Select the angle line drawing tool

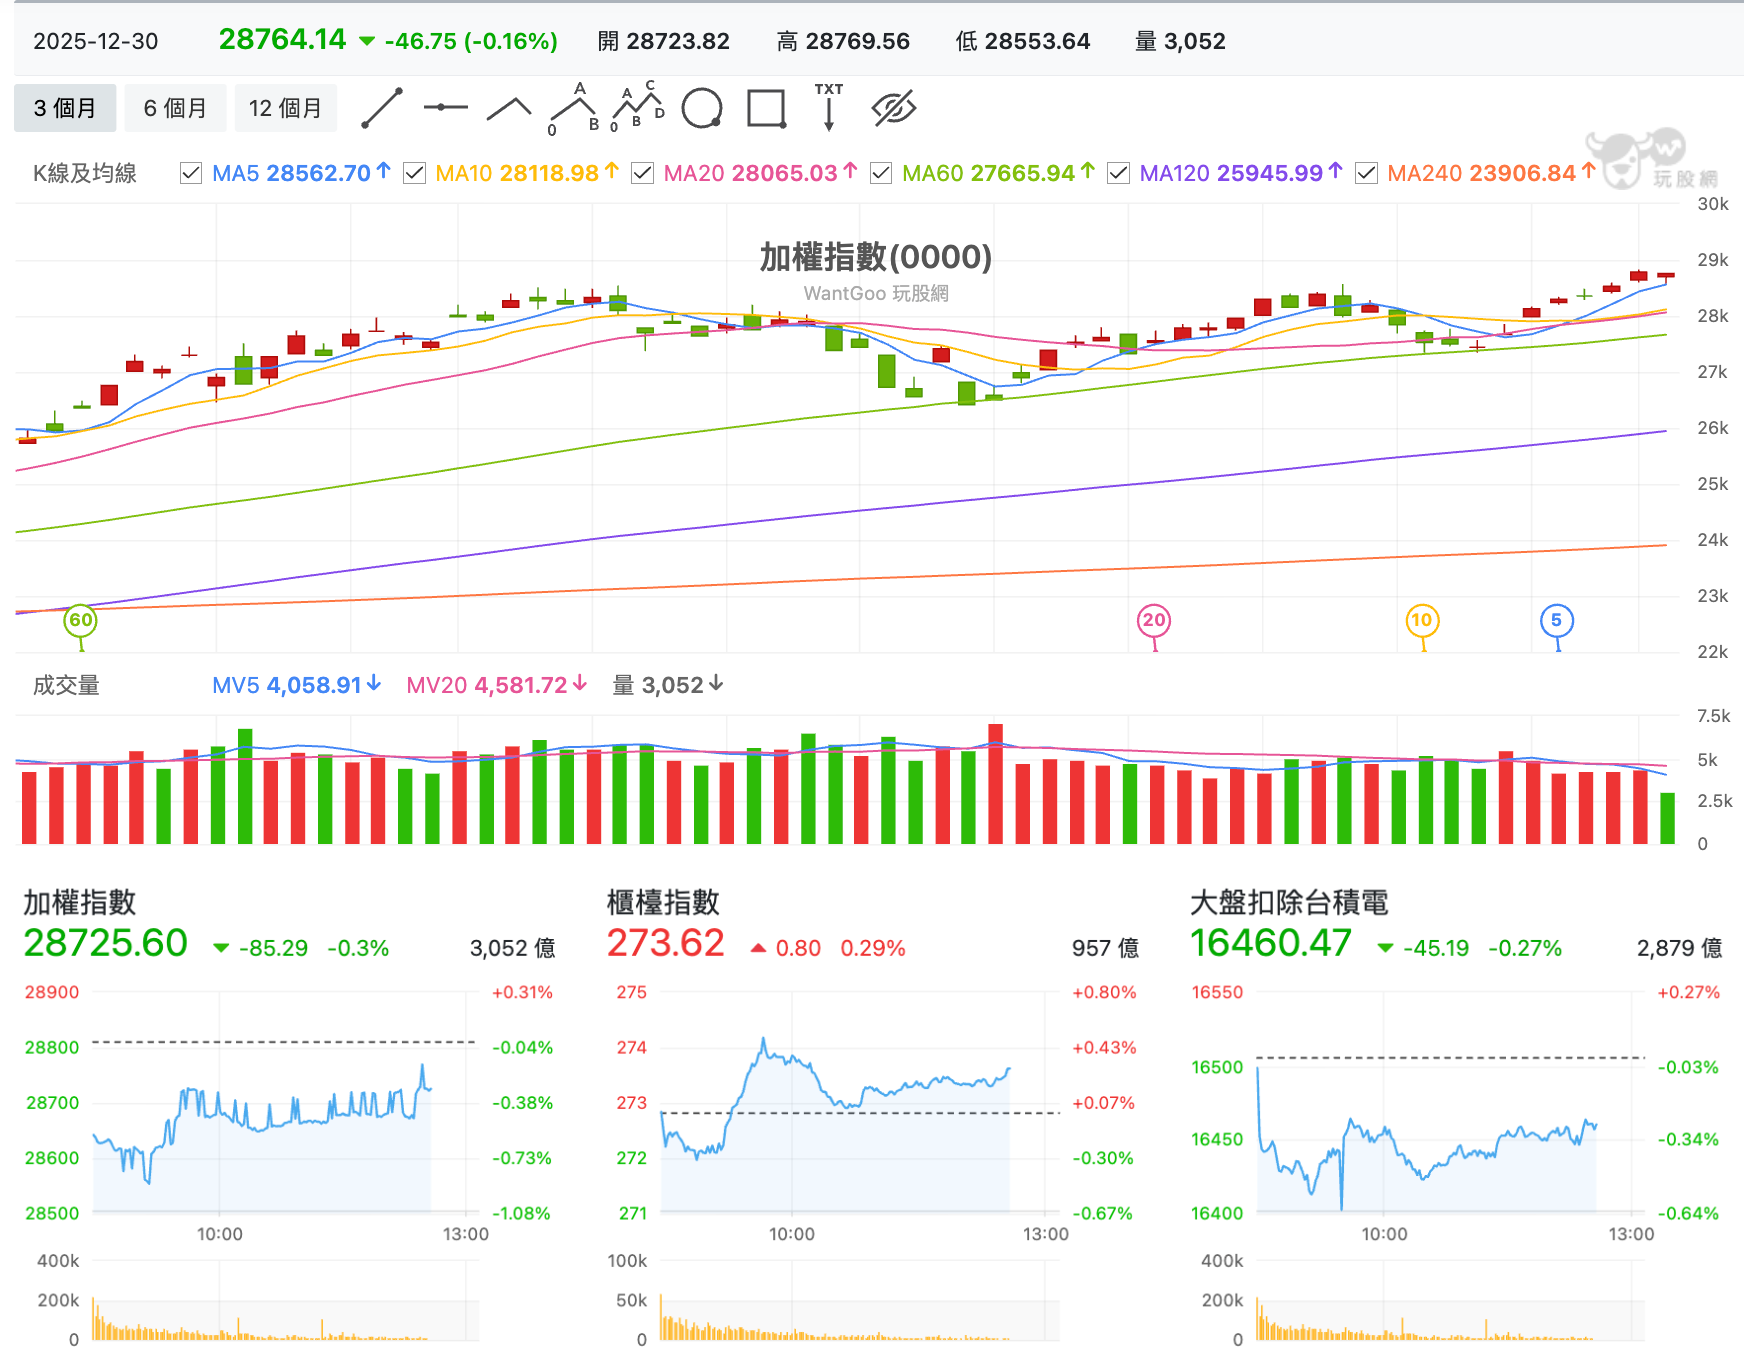(509, 108)
